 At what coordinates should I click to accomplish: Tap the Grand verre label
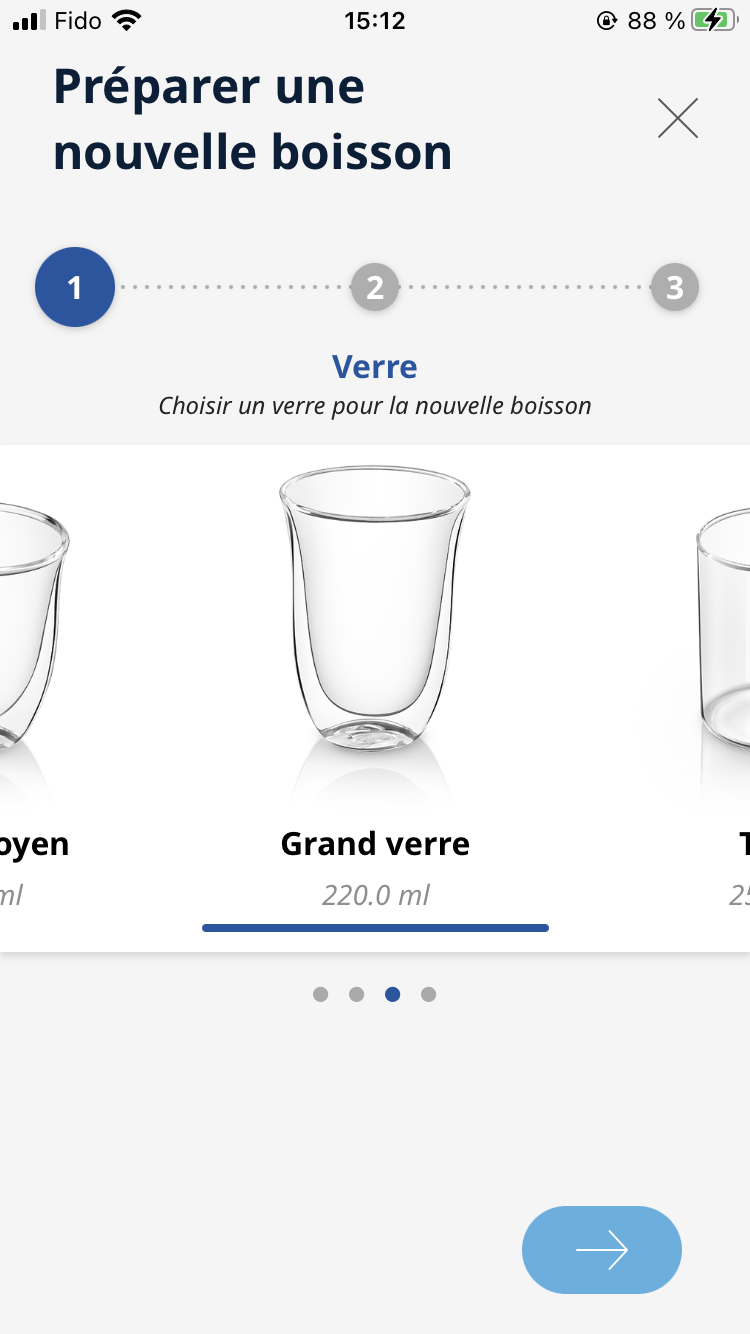tap(375, 844)
